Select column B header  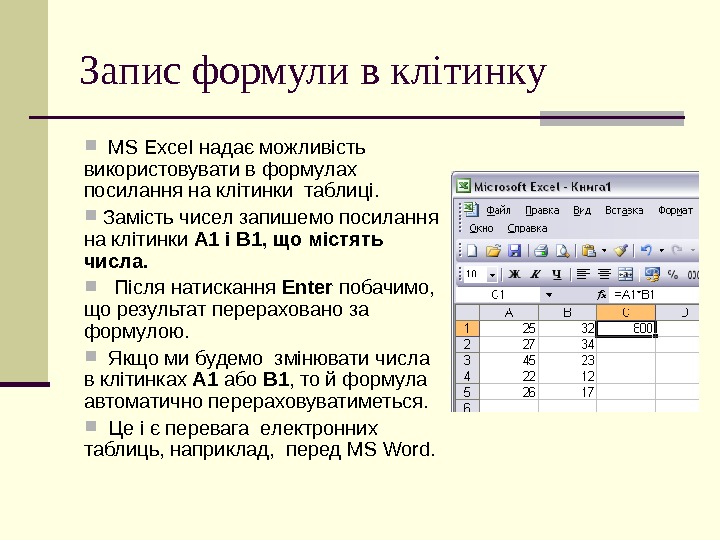(567, 313)
